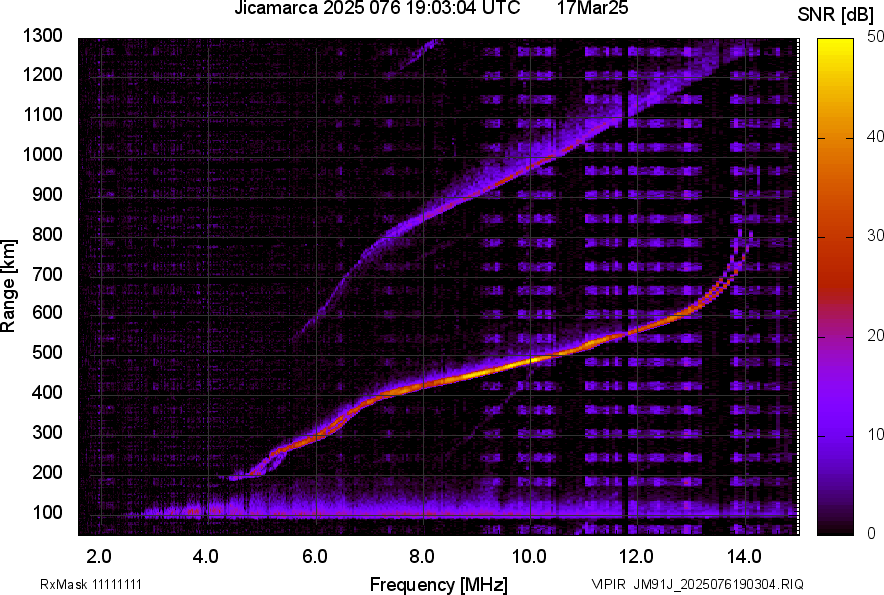Click the SNR color scale bar
Image resolution: width=884 pixels, height=595 pixels.
click(x=835, y=287)
